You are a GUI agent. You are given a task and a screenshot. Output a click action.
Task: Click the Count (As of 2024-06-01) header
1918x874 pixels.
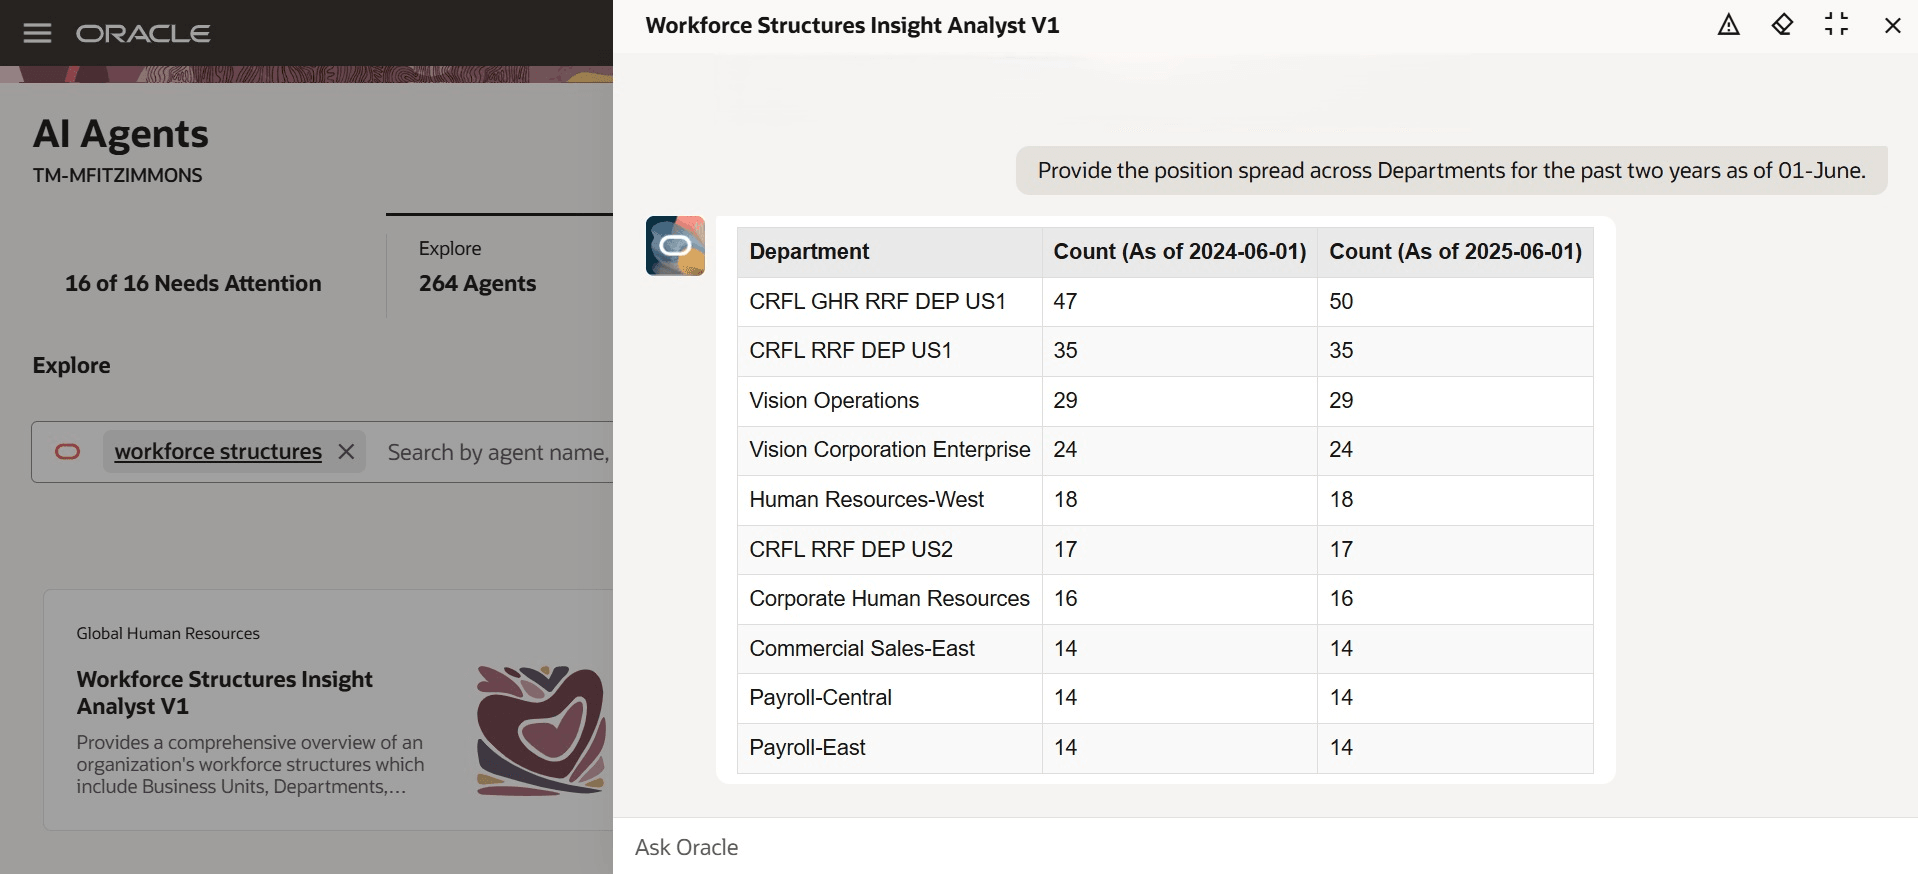[1179, 252]
